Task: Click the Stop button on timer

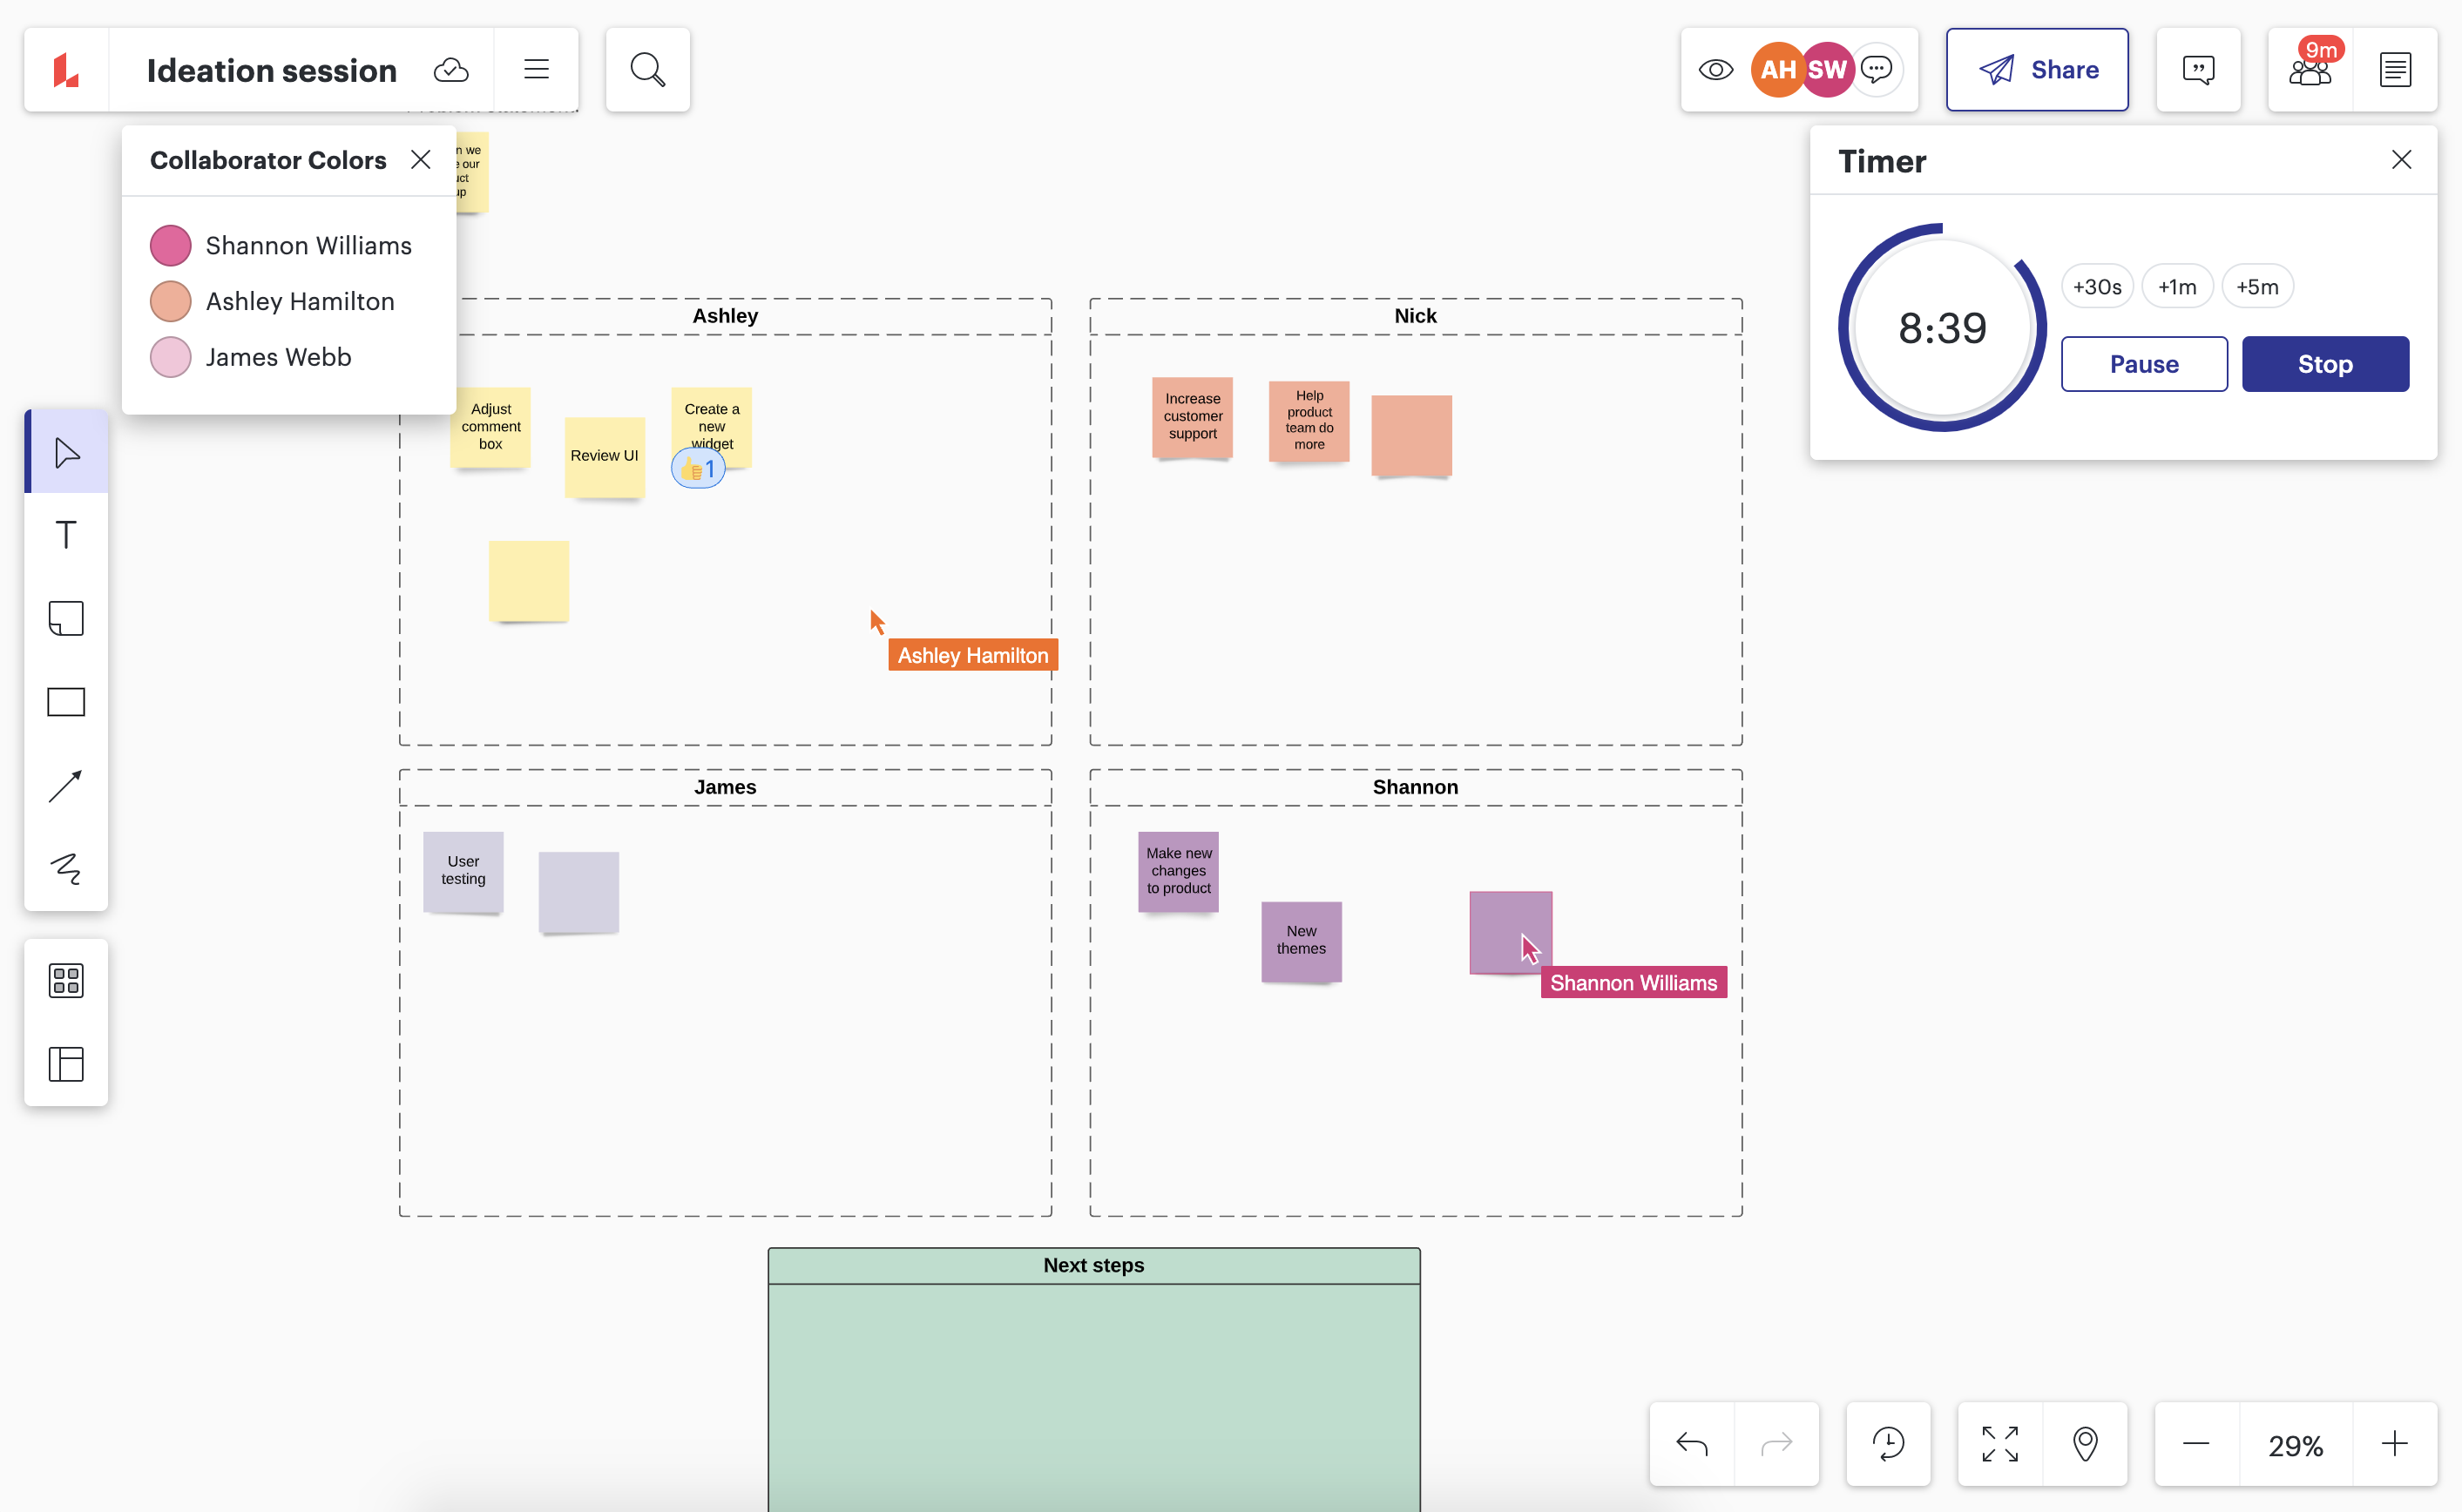Action: point(2327,364)
